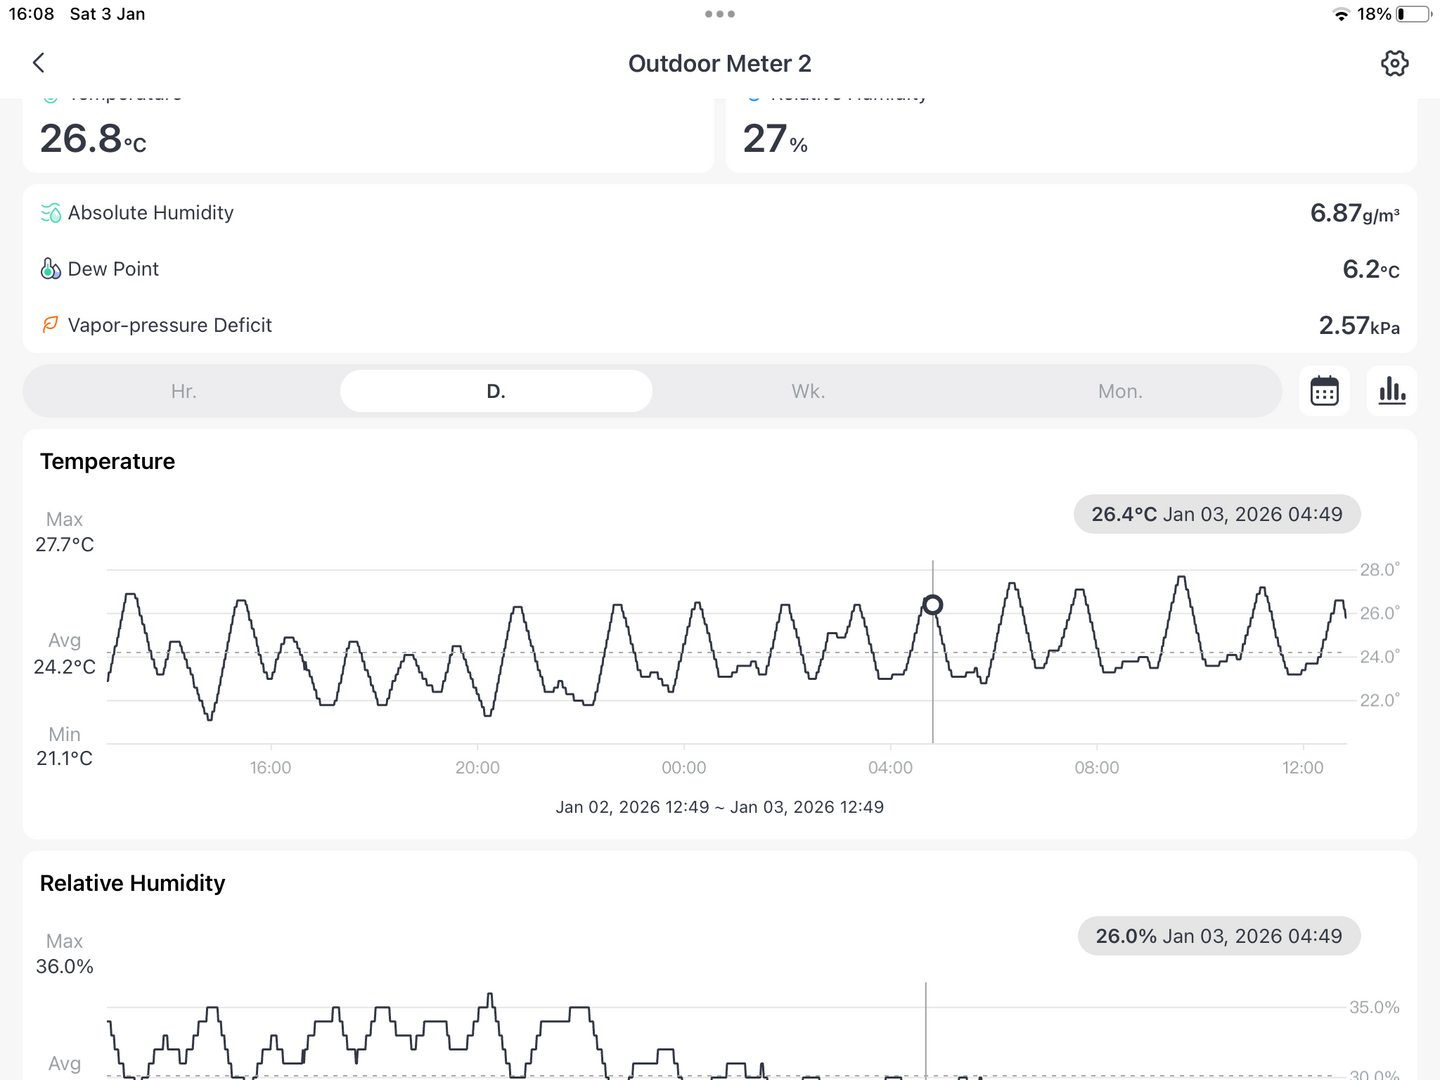Open device settings gear icon
This screenshot has width=1440, height=1080.
click(1394, 63)
